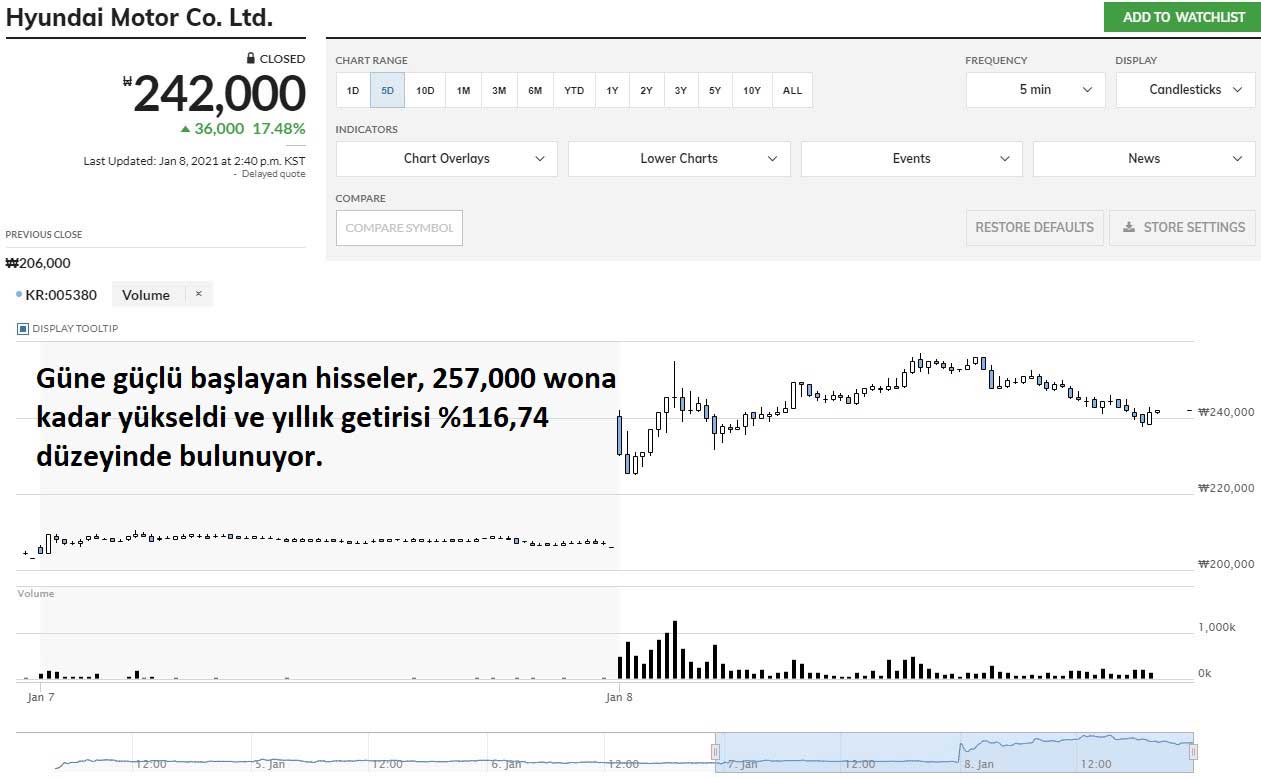Select the 1M chart range
The width and height of the screenshot is (1261, 778).
click(463, 90)
